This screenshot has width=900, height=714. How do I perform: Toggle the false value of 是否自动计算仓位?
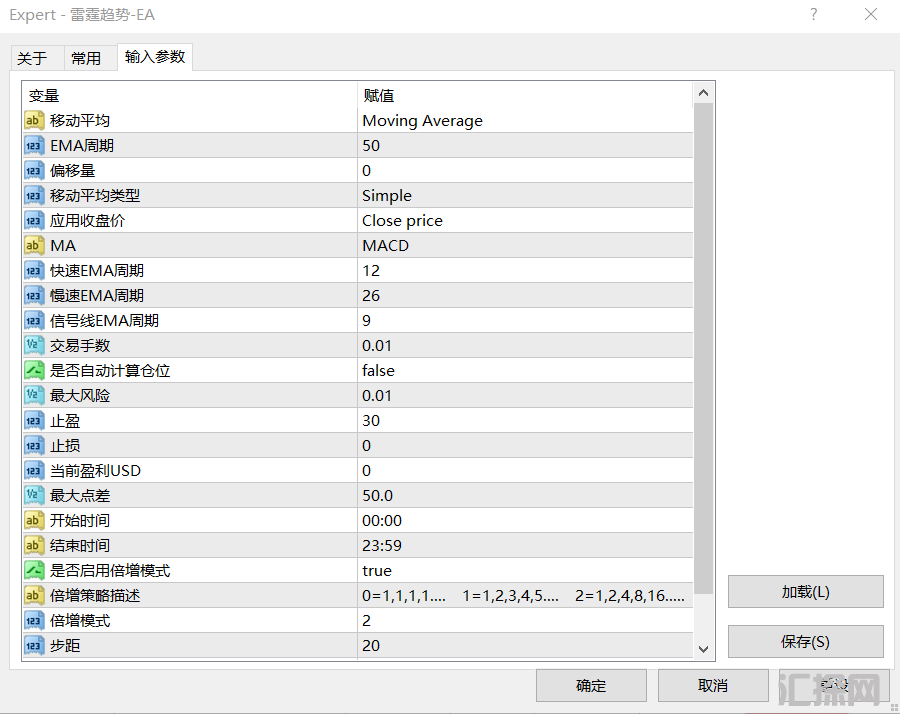pos(525,371)
